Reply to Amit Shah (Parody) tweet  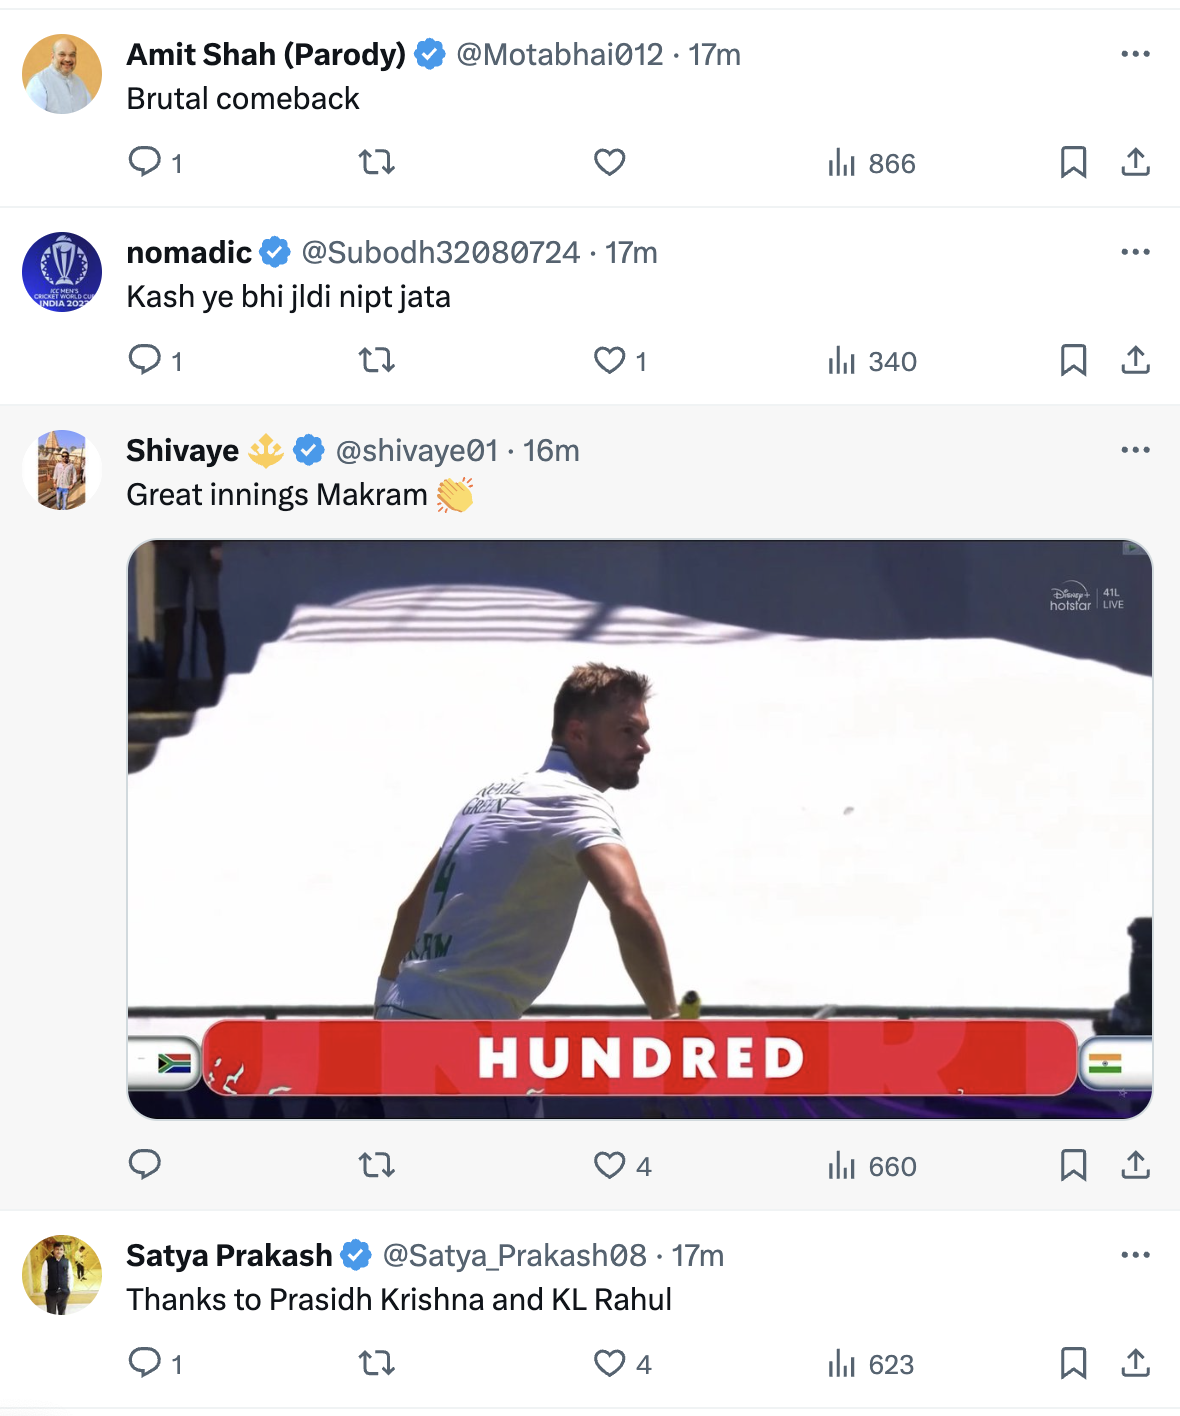pyautogui.click(x=145, y=162)
